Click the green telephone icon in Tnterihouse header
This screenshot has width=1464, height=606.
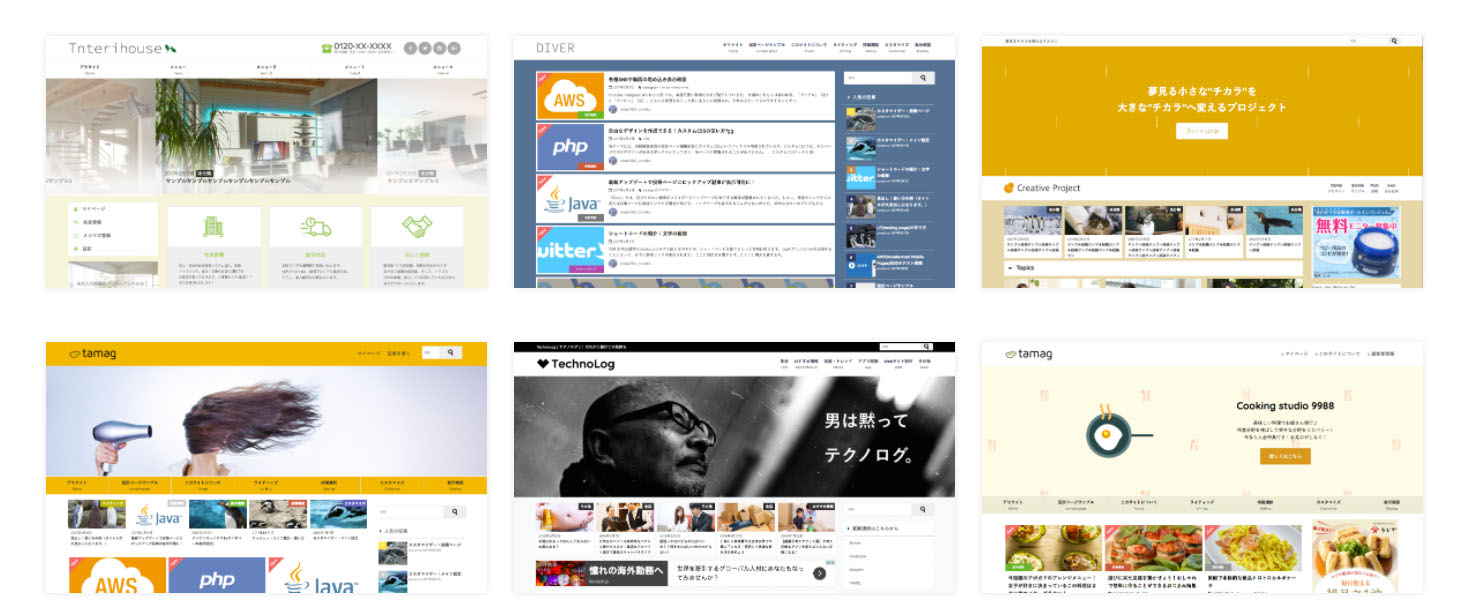pyautogui.click(x=326, y=48)
